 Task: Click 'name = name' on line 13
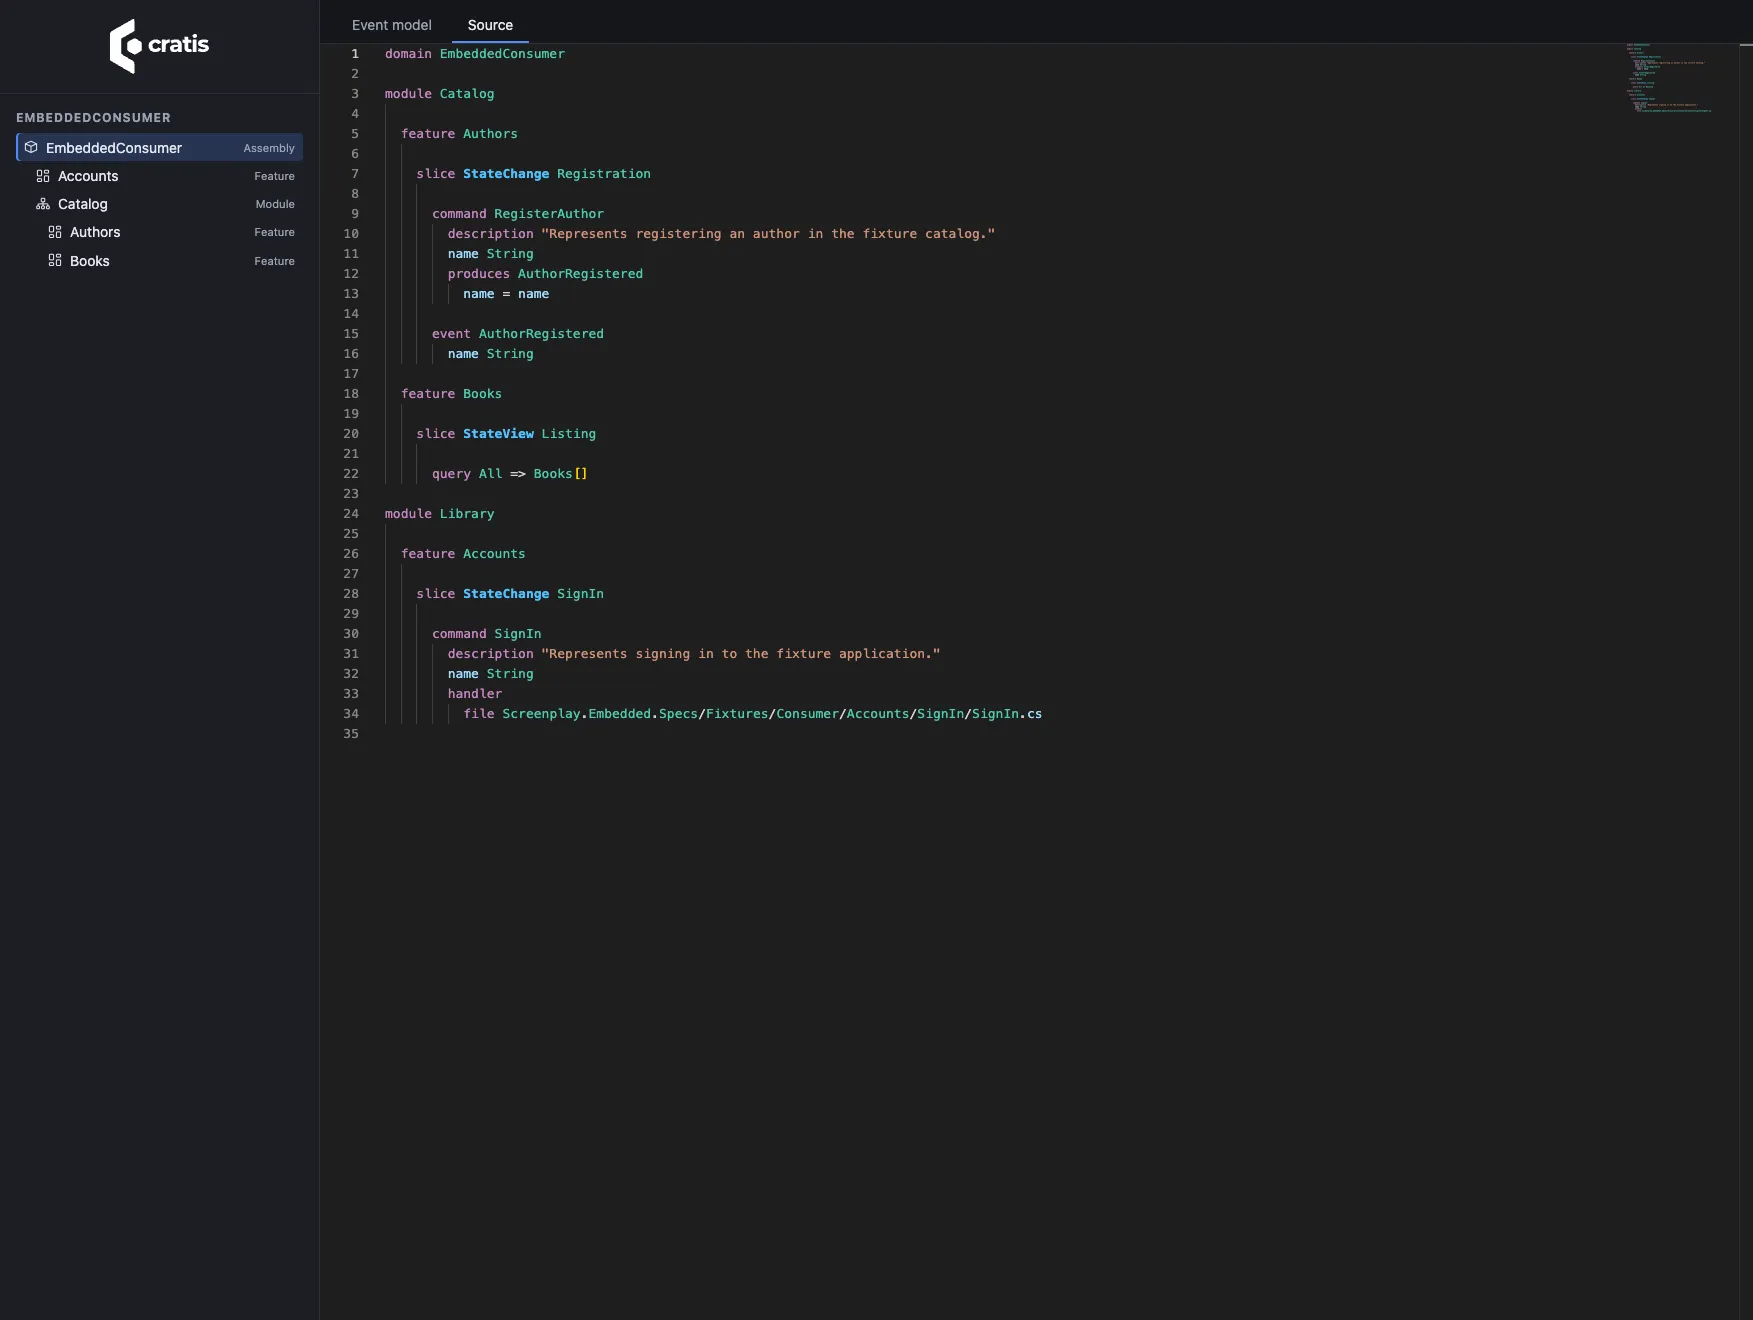506,294
